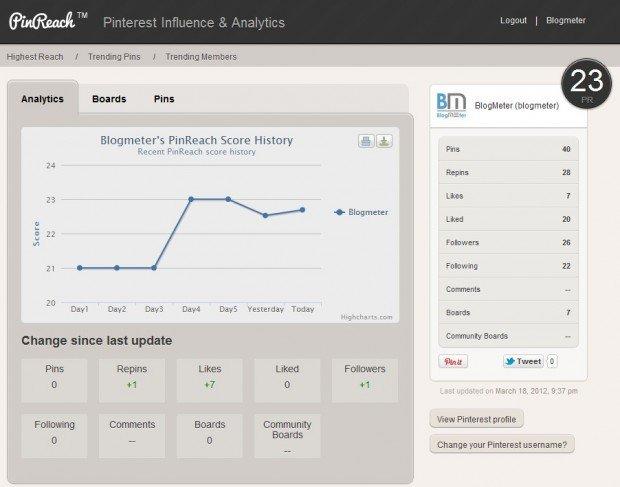
Task: Click the Change since last update heading
Action: click(97, 340)
